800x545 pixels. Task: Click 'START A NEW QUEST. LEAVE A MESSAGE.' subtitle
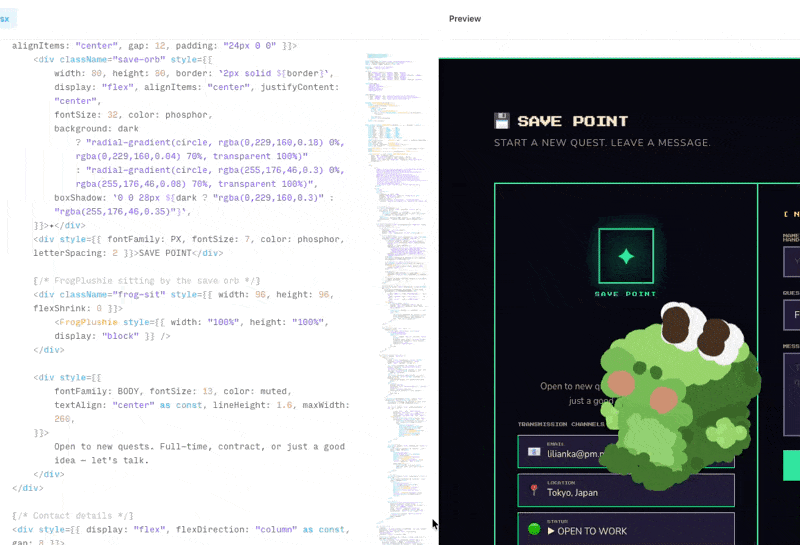pyautogui.click(x=602, y=143)
